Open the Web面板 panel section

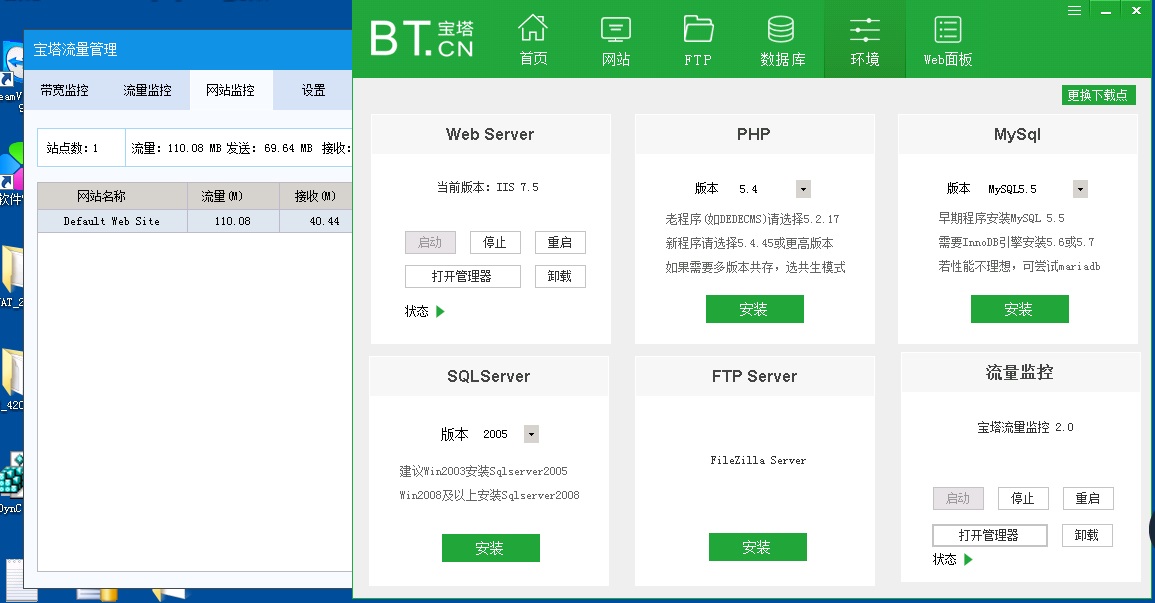tap(948, 40)
